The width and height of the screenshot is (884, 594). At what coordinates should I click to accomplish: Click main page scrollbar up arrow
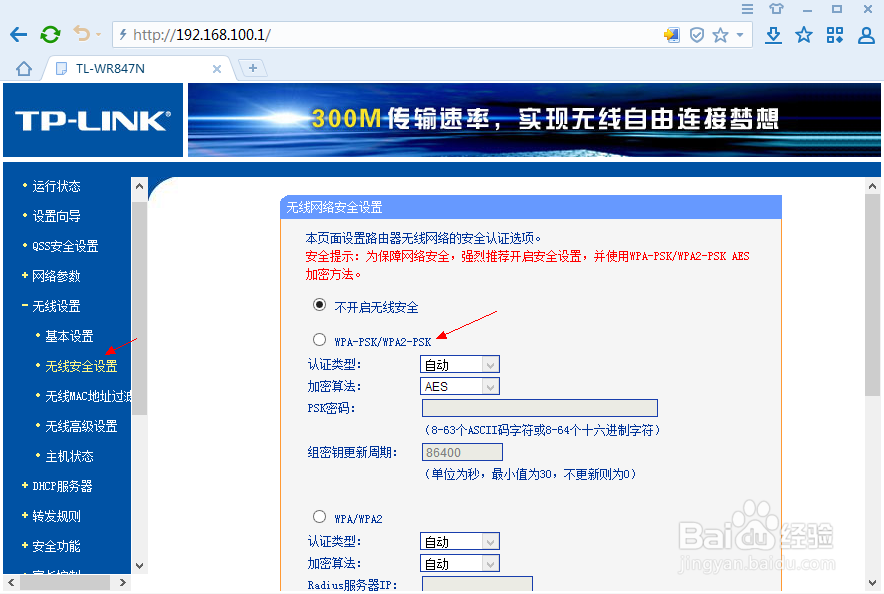[x=872, y=186]
